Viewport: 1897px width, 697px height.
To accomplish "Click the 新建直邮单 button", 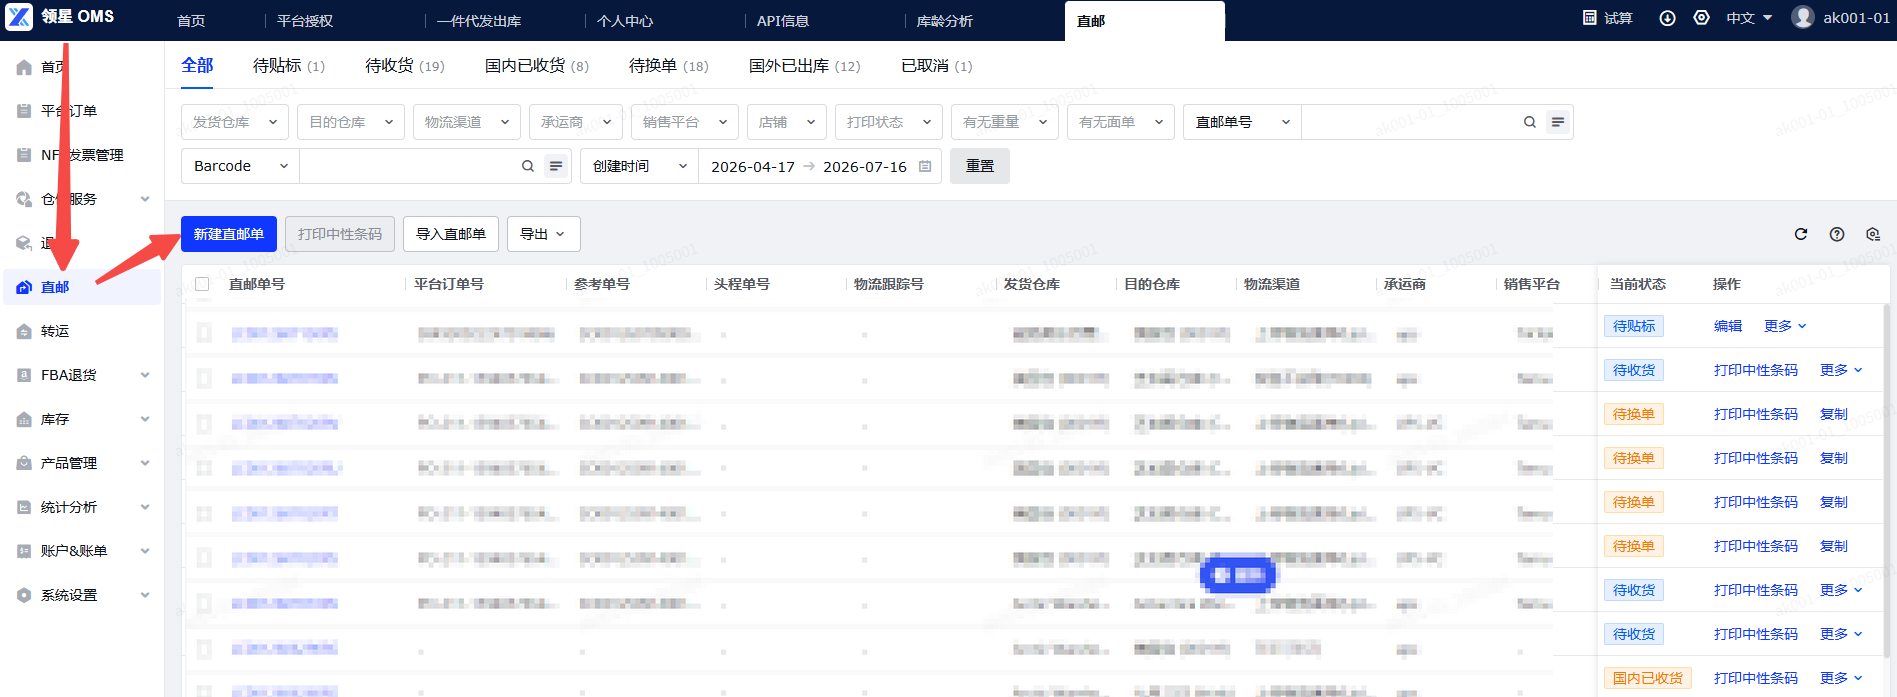I will coord(229,234).
